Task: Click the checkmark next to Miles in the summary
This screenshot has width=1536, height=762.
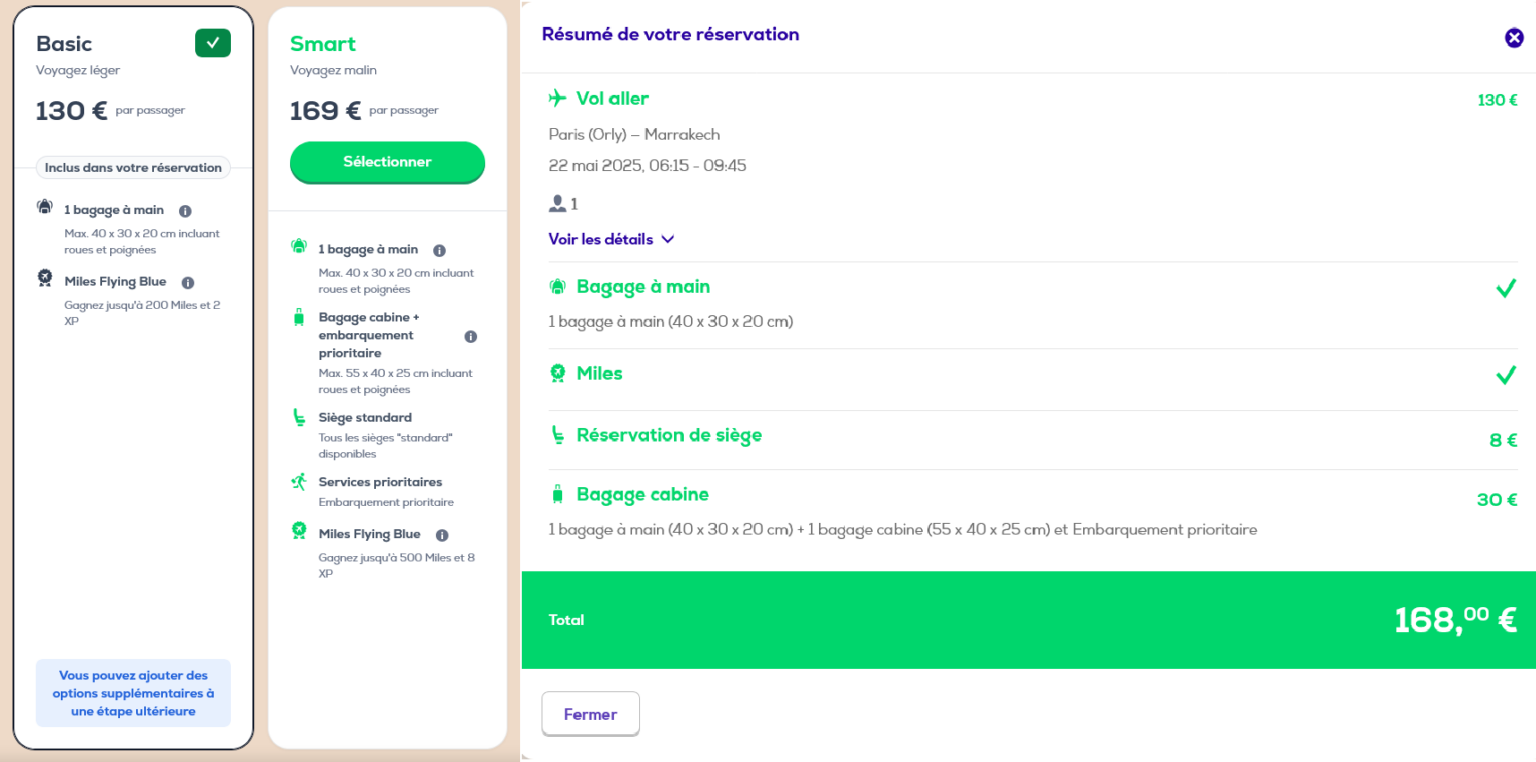Action: click(x=1506, y=376)
